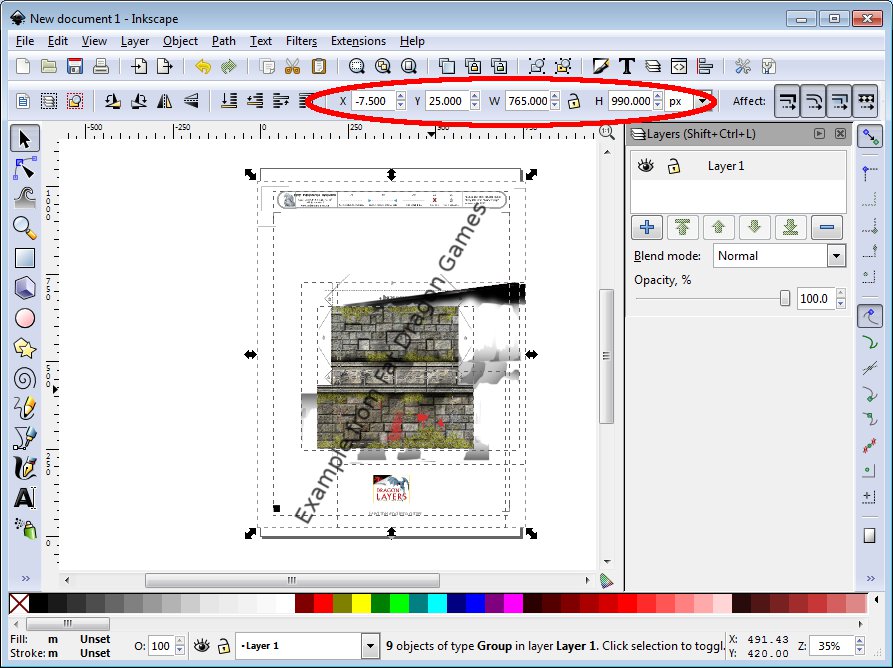The width and height of the screenshot is (893, 668).
Task: Open the Extensions menu
Action: [x=358, y=41]
